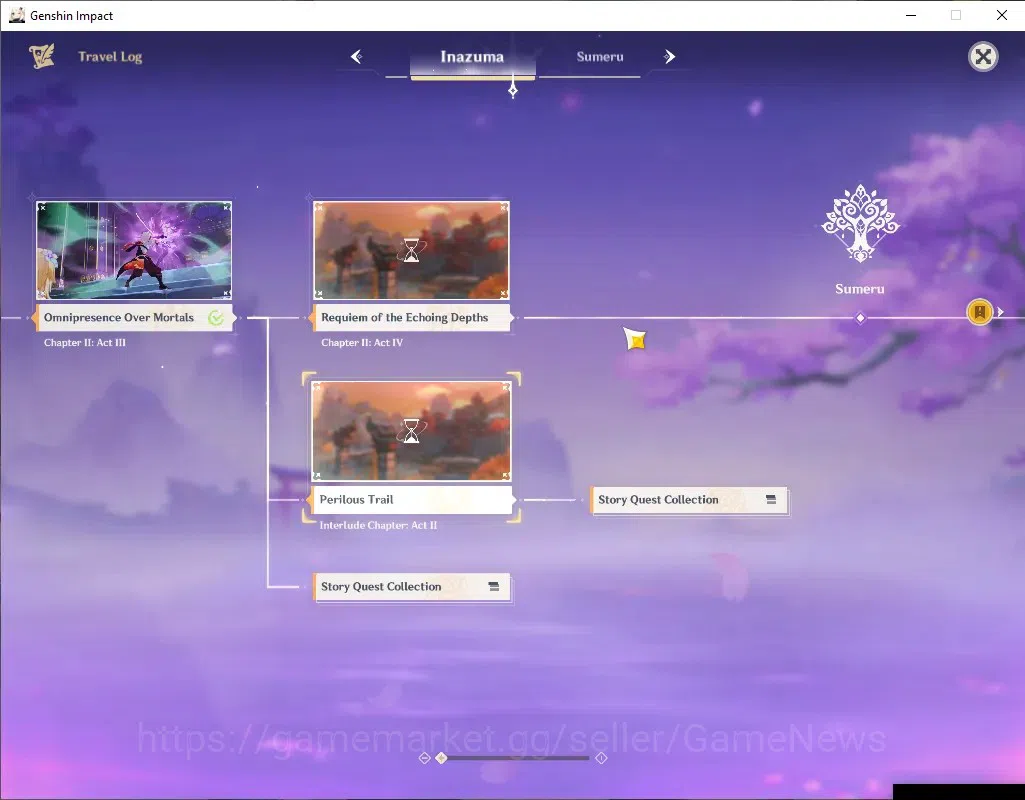The height and width of the screenshot is (800, 1025).
Task: Click the Sumeru timeline diamond marker
Action: point(860,318)
